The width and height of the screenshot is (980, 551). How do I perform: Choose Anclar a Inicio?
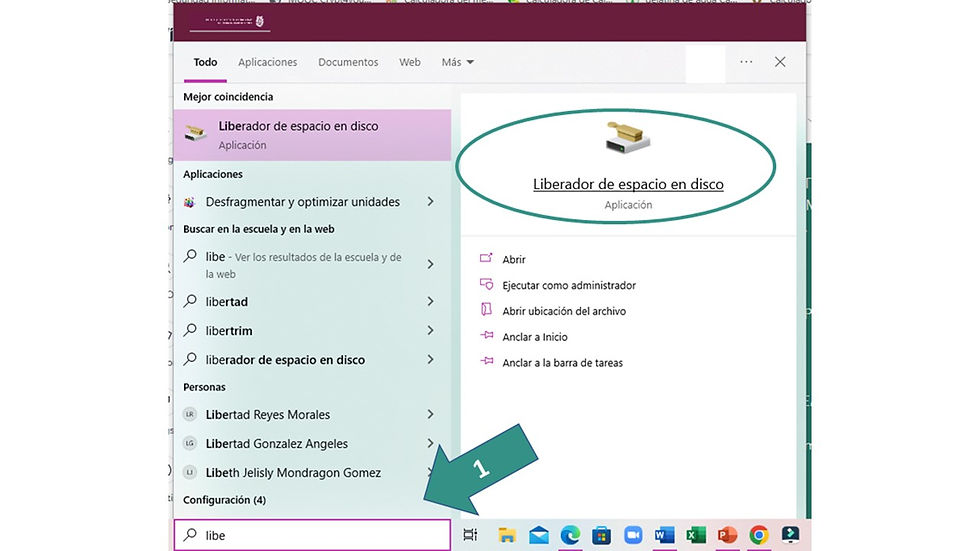click(x=535, y=337)
